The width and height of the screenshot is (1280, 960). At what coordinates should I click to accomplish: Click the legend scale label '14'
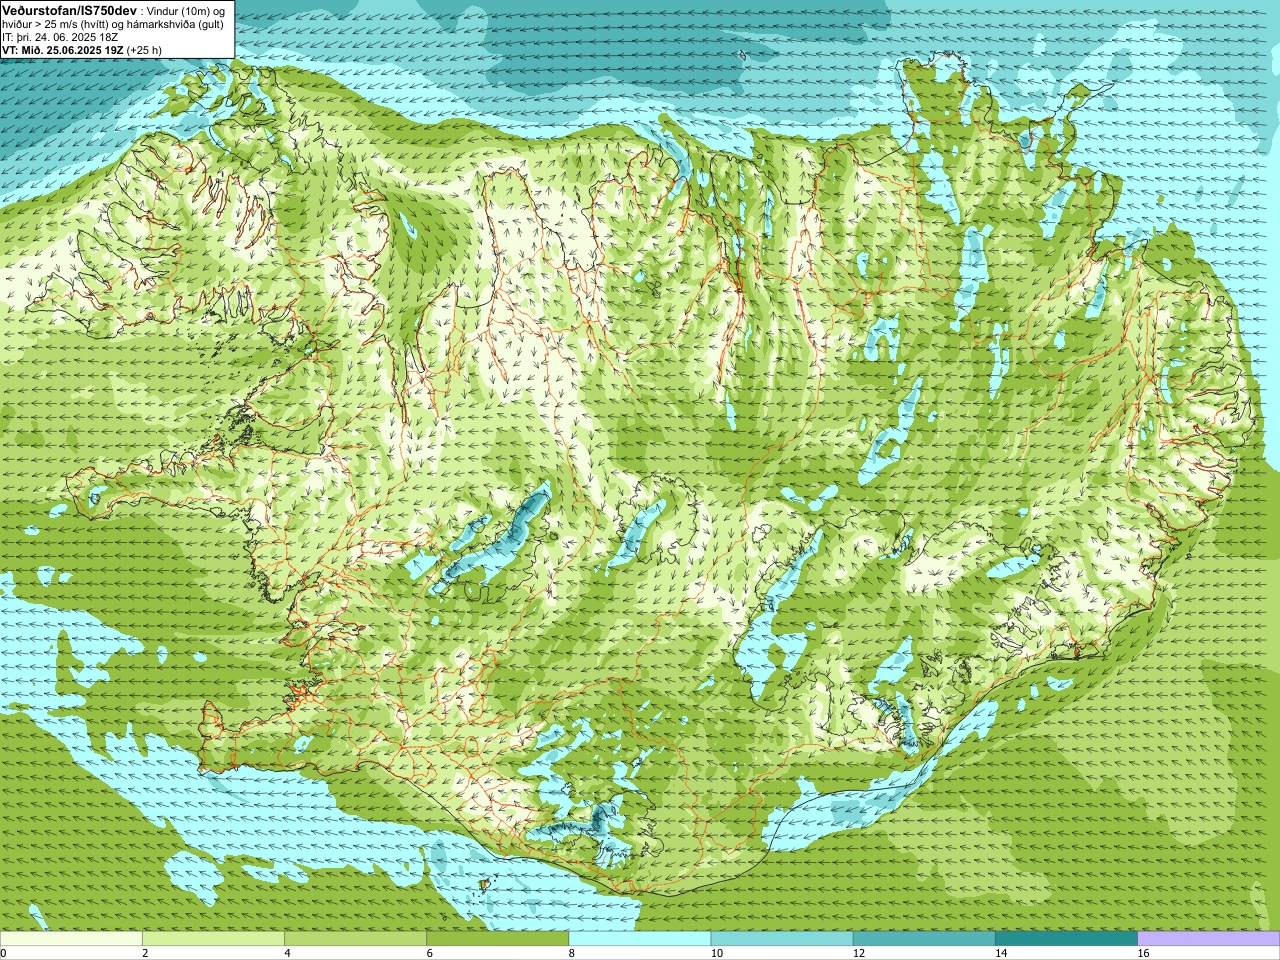pyautogui.click(x=1001, y=954)
